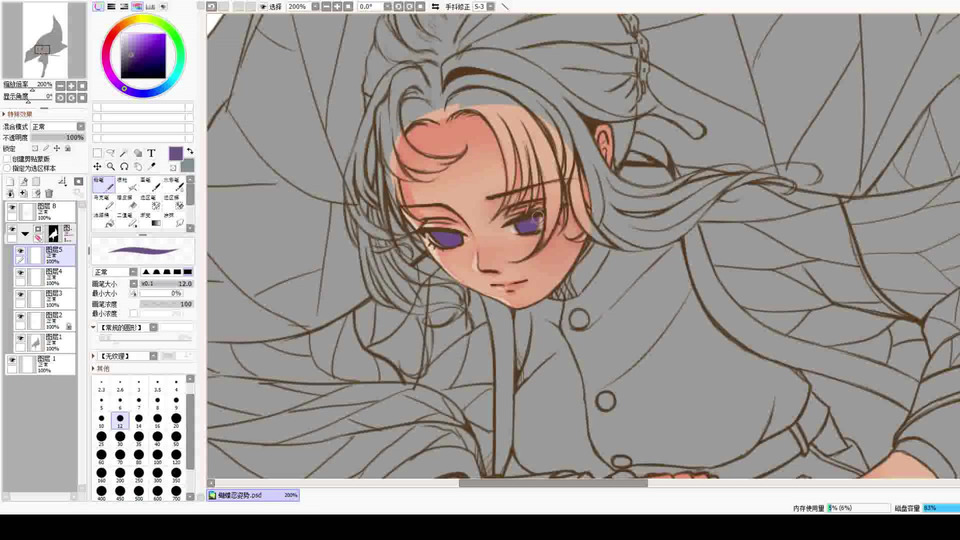Delete layer with the trash icon
Image resolution: width=960 pixels, height=540 pixels.
pos(49,193)
